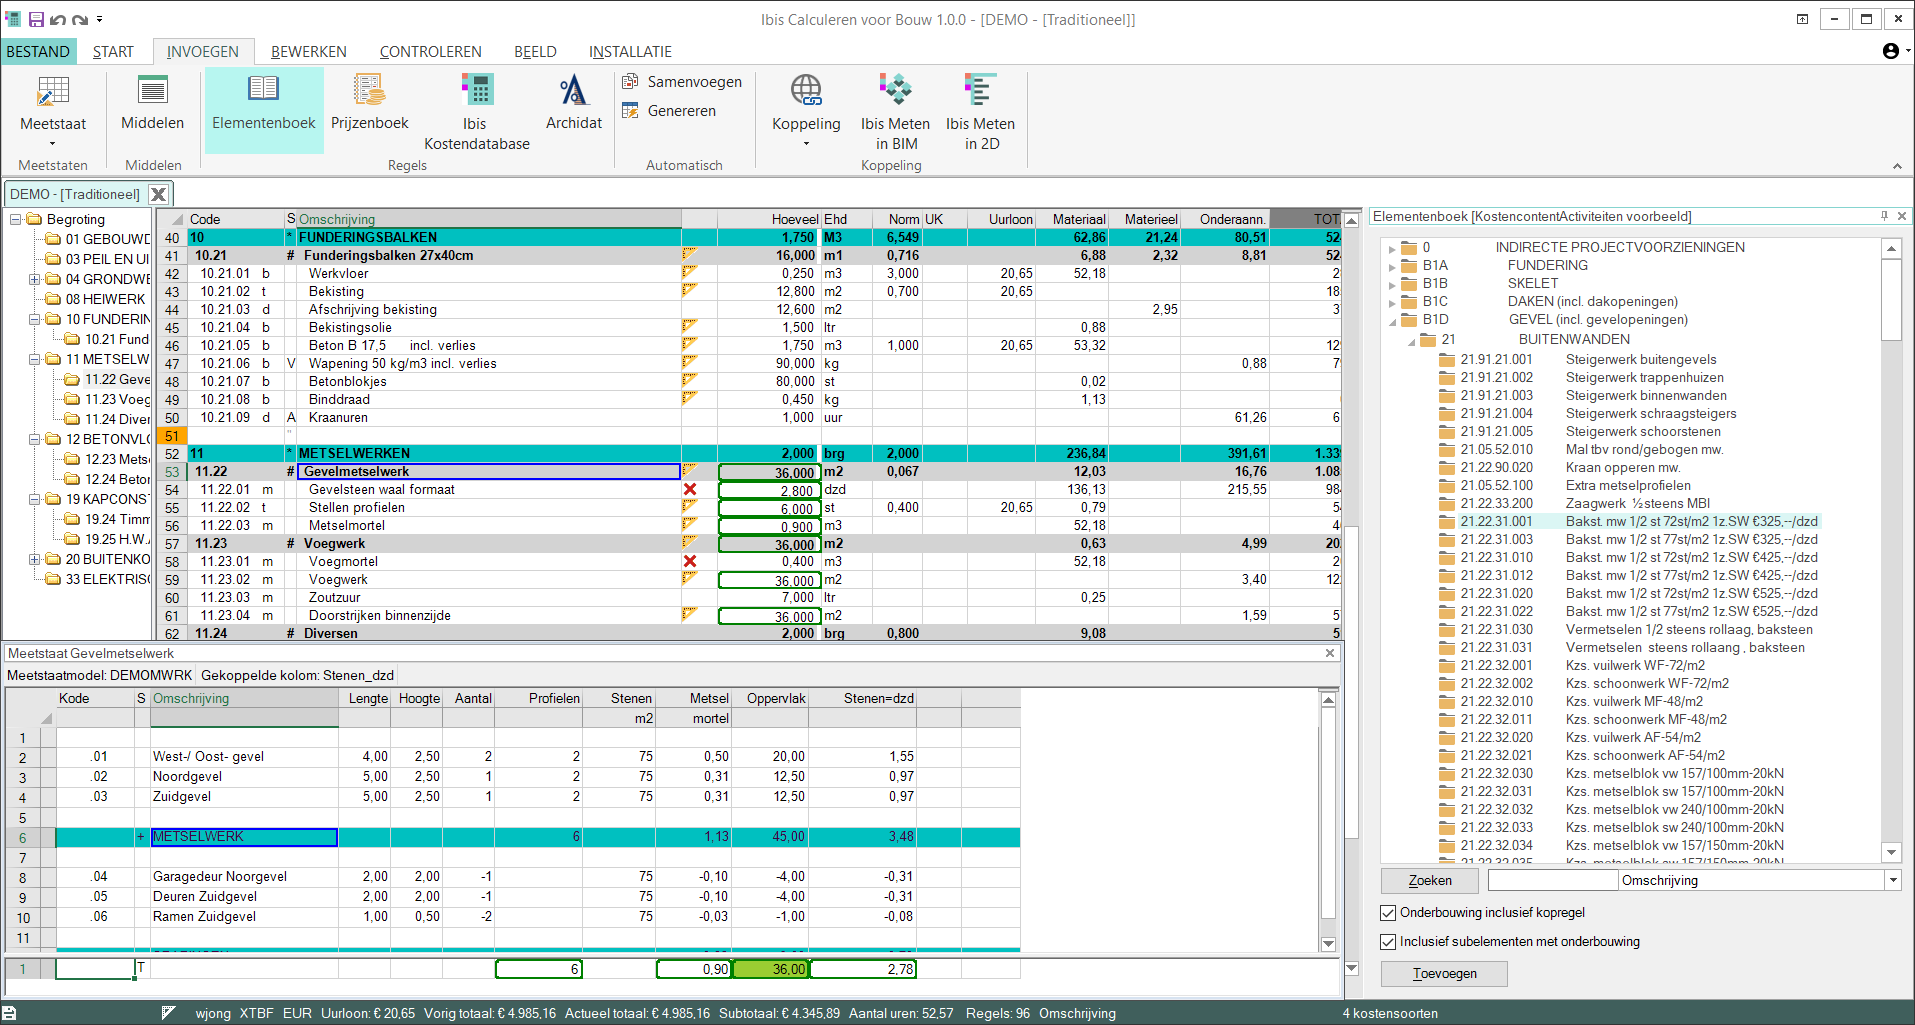
Task: Collapse the B1D GEVEL tree node
Action: click(1392, 321)
